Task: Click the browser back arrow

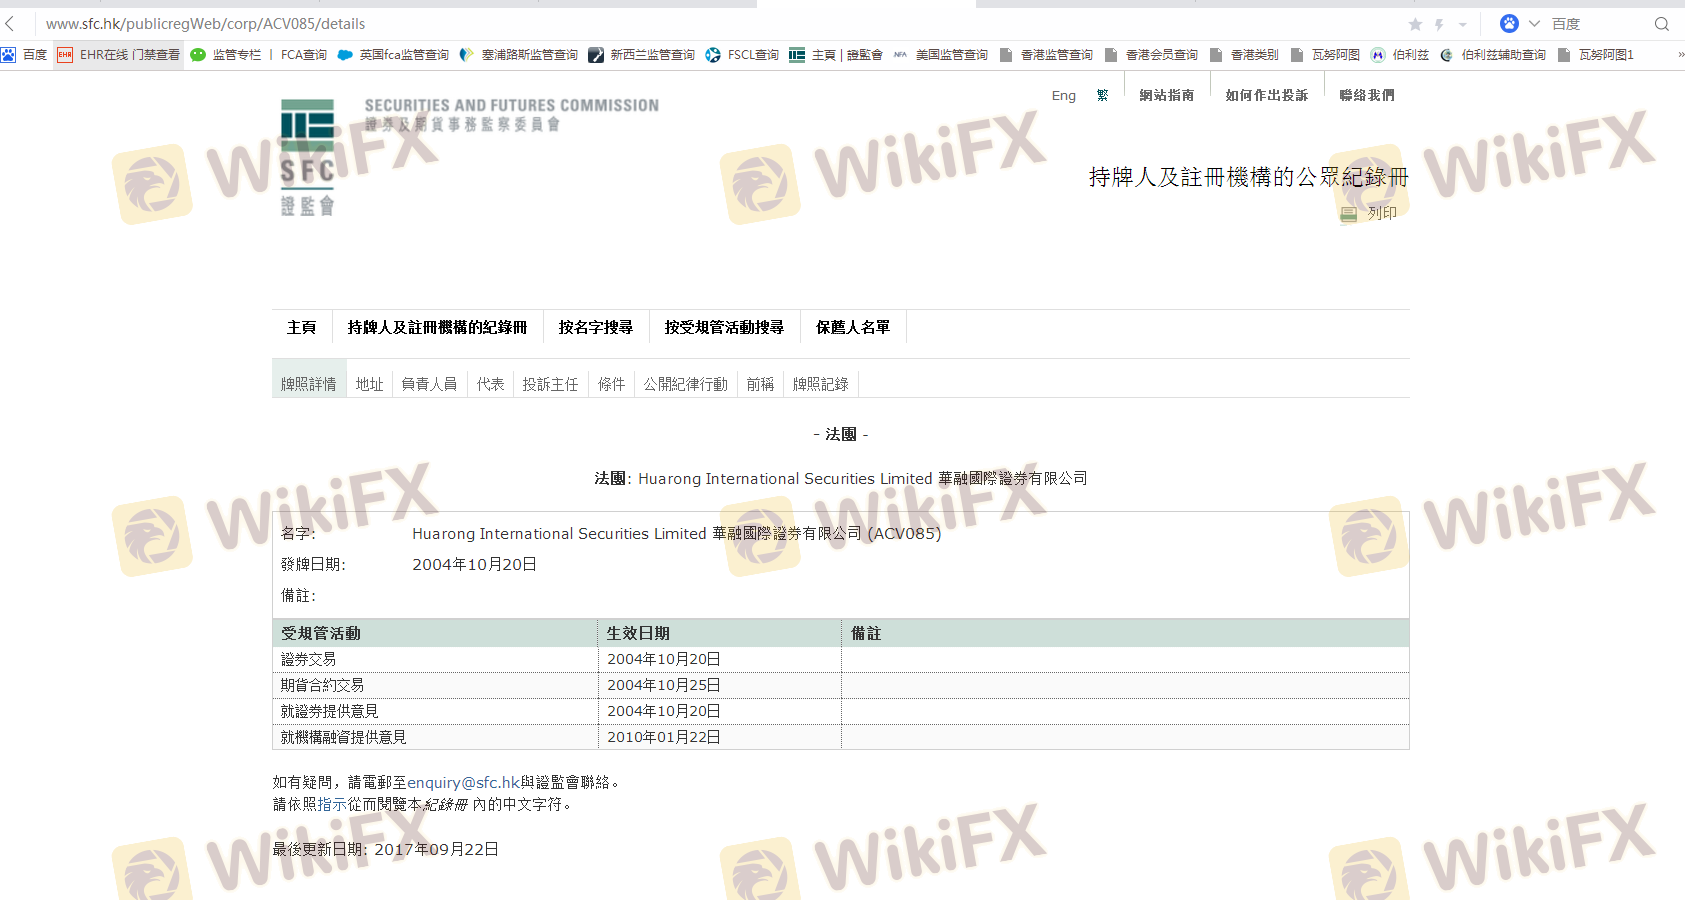Action: tap(10, 24)
